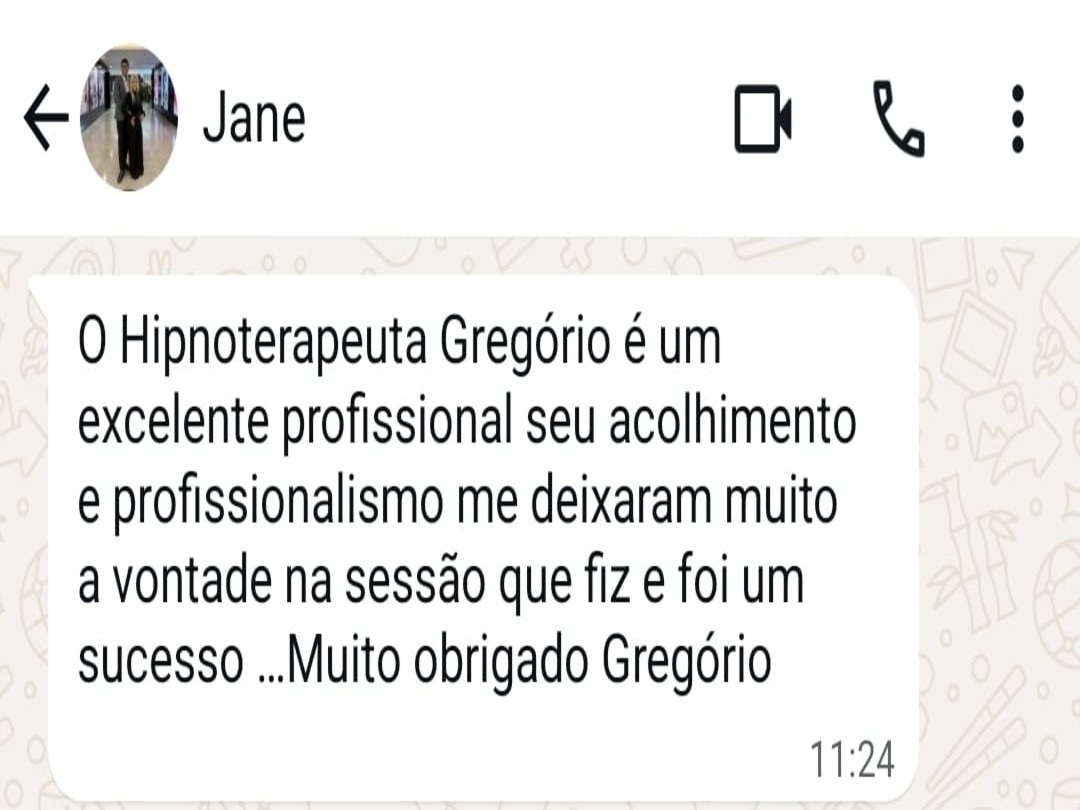
Task: Click the words deixaram muito in the message
Action: tap(684, 501)
